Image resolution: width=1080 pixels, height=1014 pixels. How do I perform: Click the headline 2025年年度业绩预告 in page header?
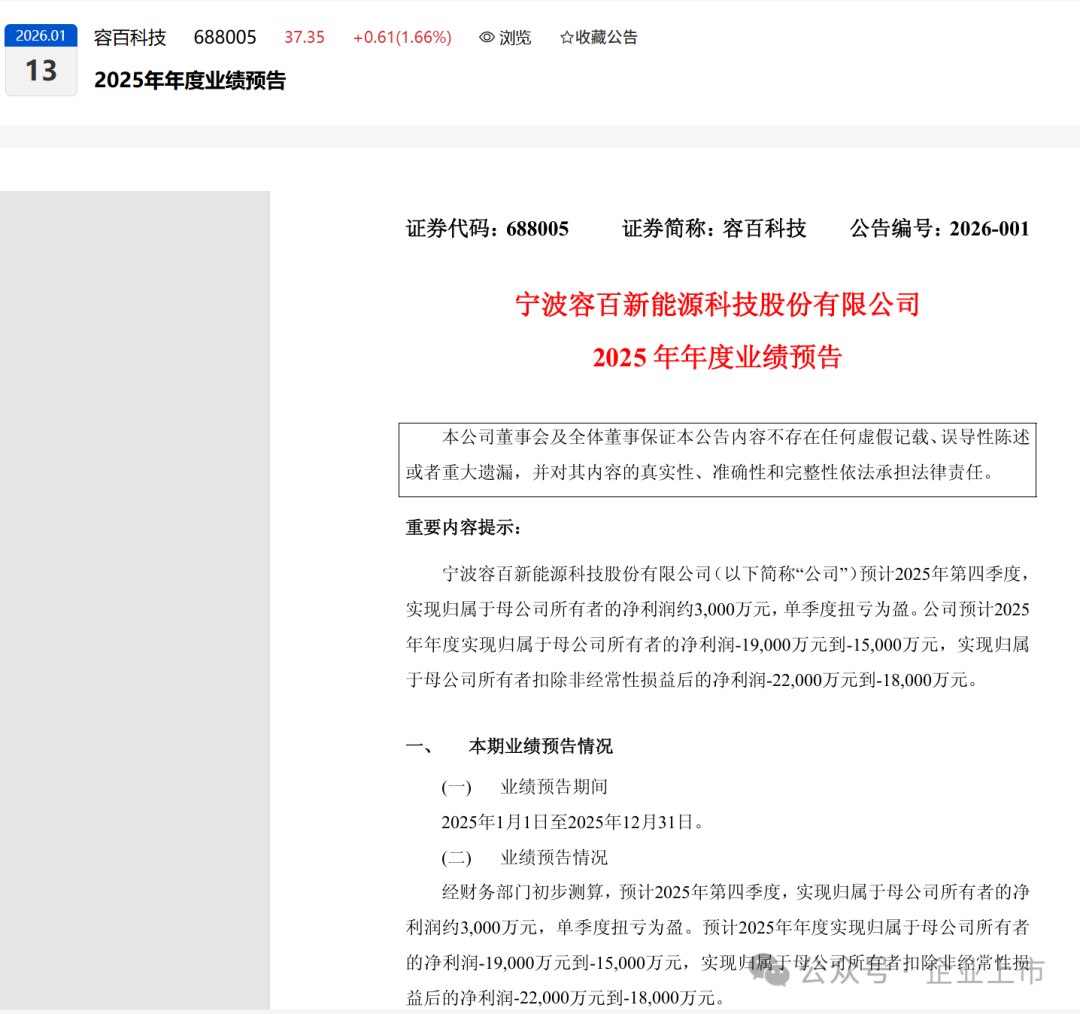pos(190,81)
